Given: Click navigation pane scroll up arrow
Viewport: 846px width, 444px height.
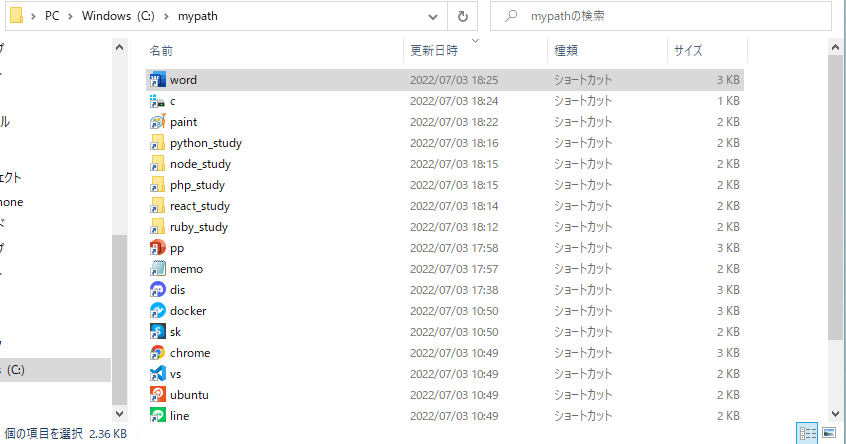Looking at the screenshot, I should tap(119, 47).
